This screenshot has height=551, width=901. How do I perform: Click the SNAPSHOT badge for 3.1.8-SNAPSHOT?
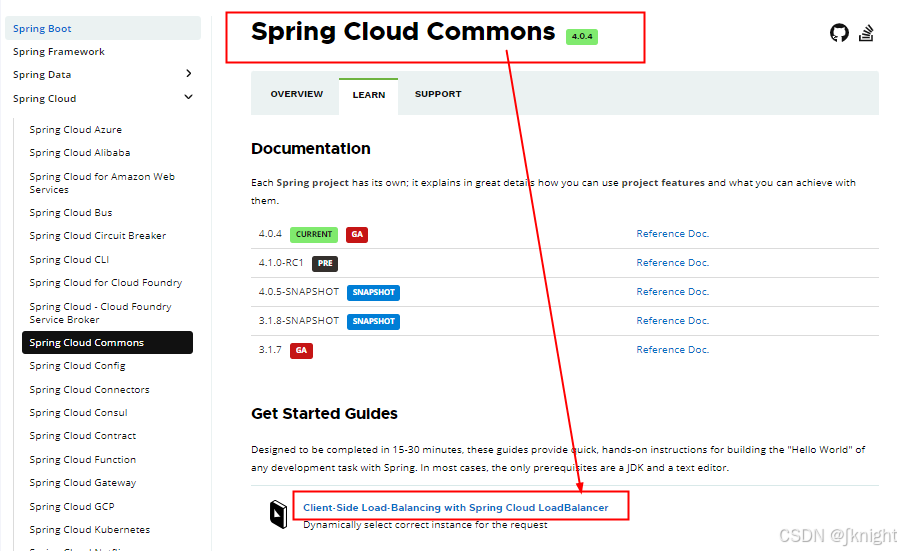(374, 321)
